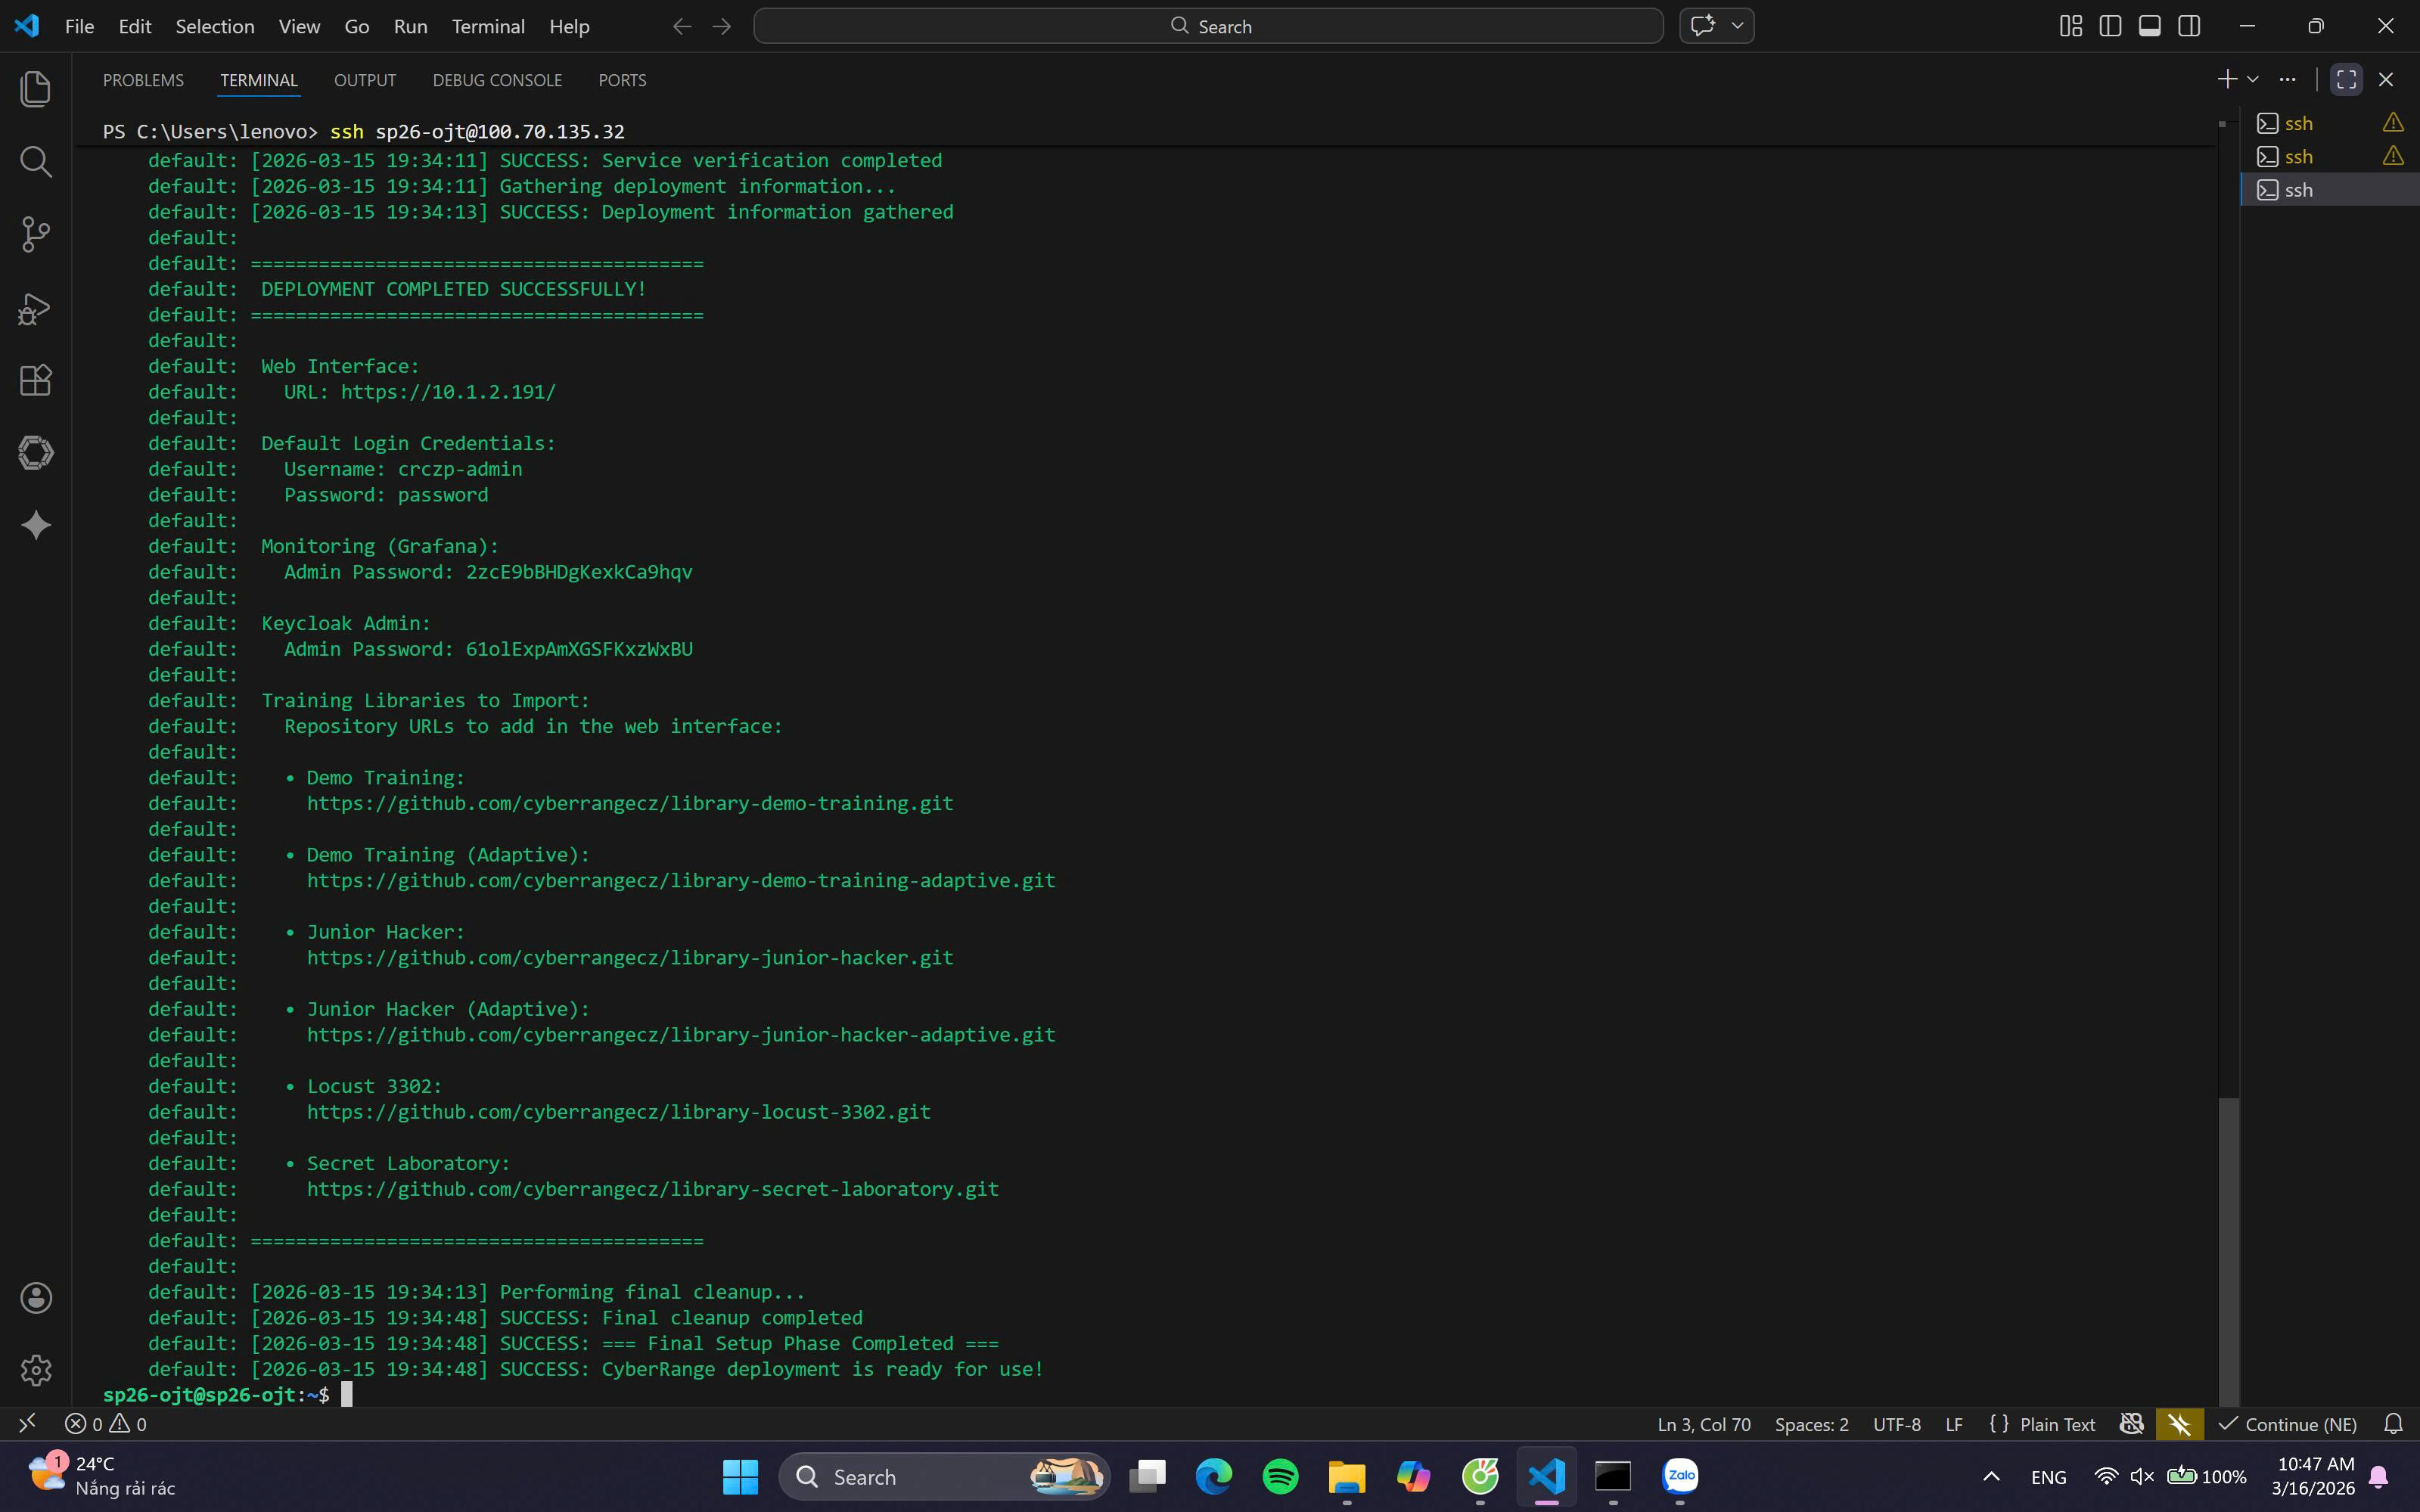2420x1512 pixels.
Task: Open the Copilot chat dropdown arrow
Action: 1738,26
